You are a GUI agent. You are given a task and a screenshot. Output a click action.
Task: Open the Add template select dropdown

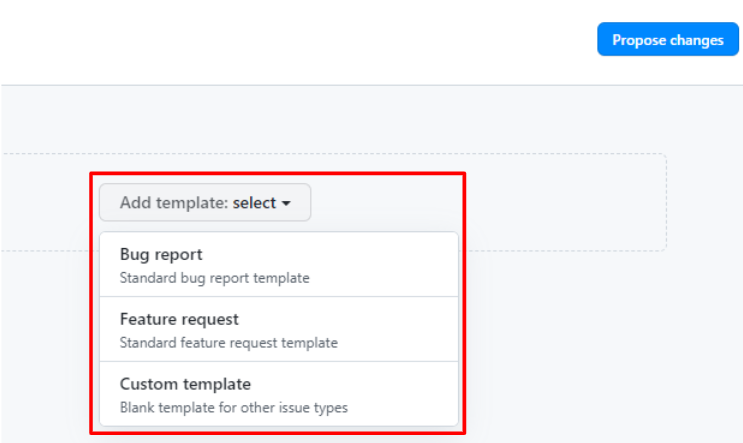tap(205, 202)
